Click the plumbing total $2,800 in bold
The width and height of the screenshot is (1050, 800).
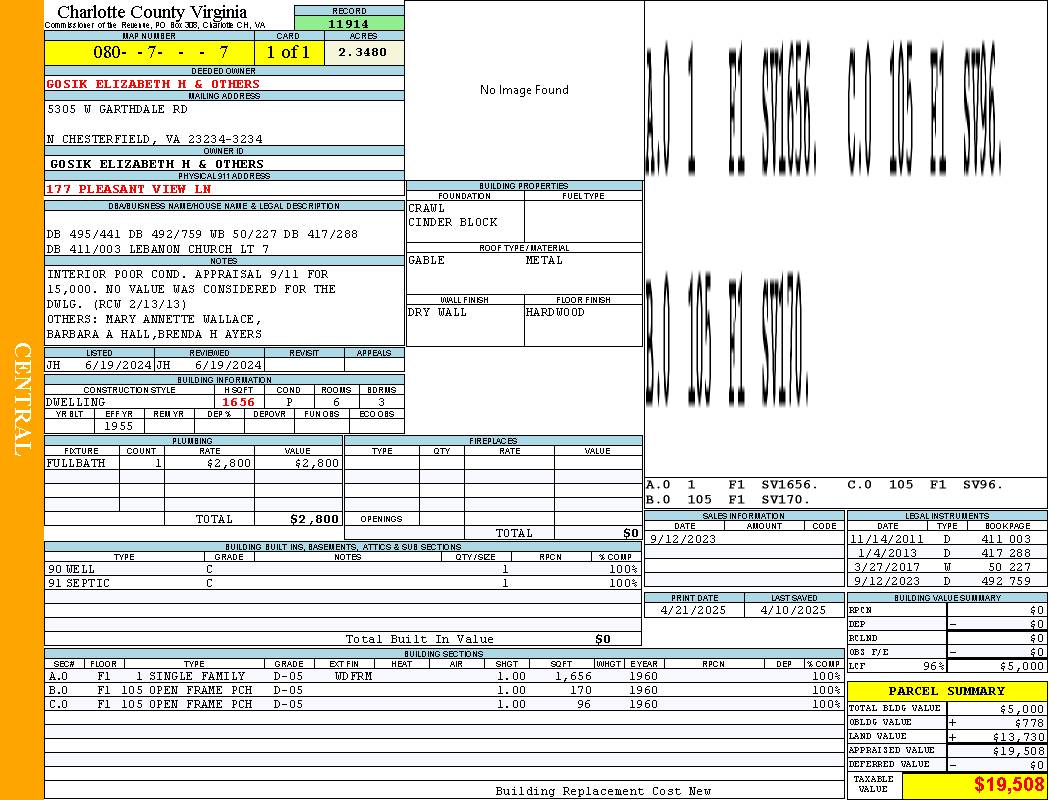click(314, 519)
